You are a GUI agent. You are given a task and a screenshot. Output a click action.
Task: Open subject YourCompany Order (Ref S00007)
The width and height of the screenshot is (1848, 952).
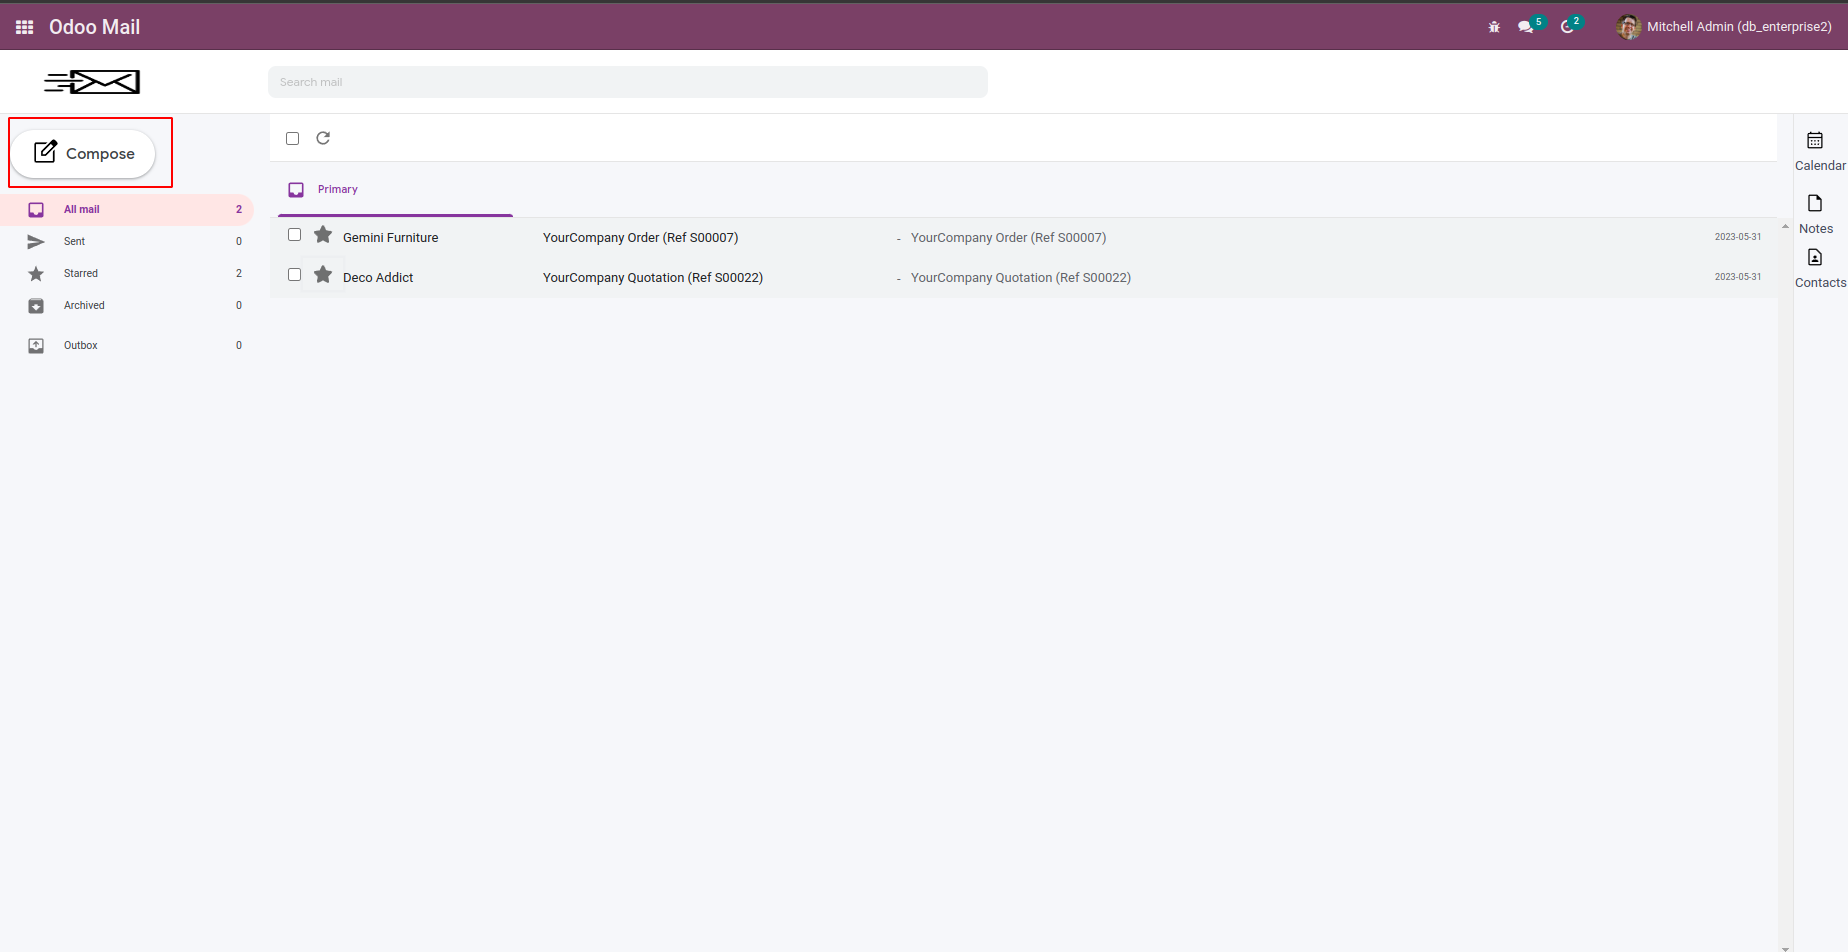point(641,238)
